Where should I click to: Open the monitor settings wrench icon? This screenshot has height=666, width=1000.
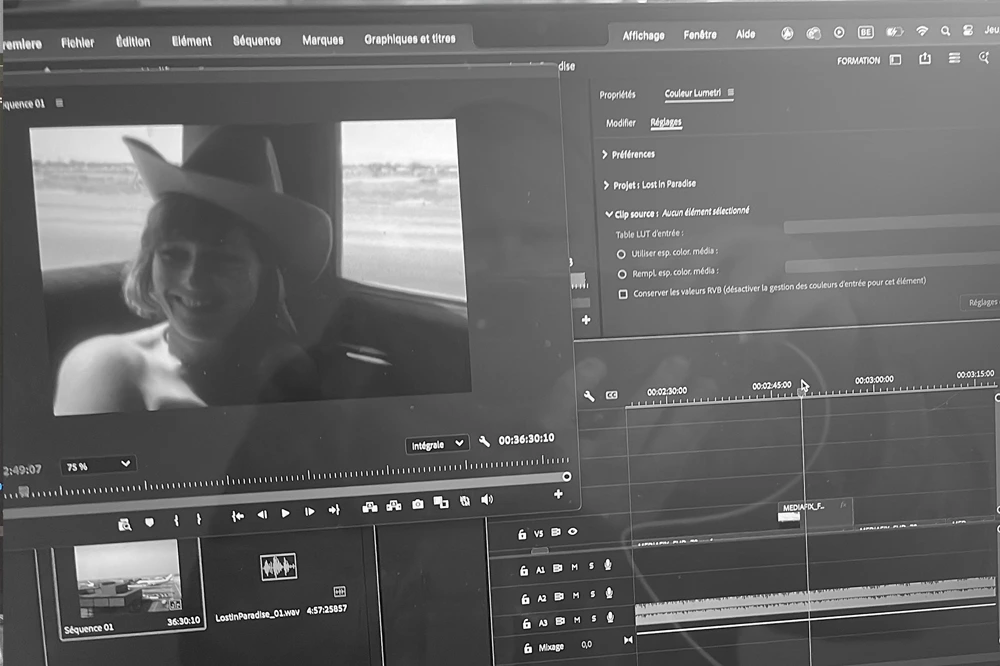pyautogui.click(x=484, y=441)
